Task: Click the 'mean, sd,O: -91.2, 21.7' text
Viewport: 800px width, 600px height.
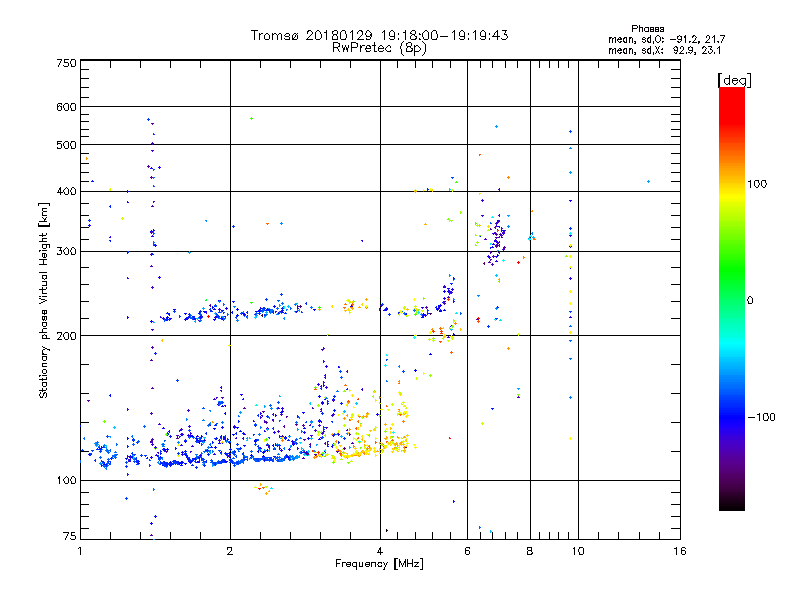Action: [666, 40]
